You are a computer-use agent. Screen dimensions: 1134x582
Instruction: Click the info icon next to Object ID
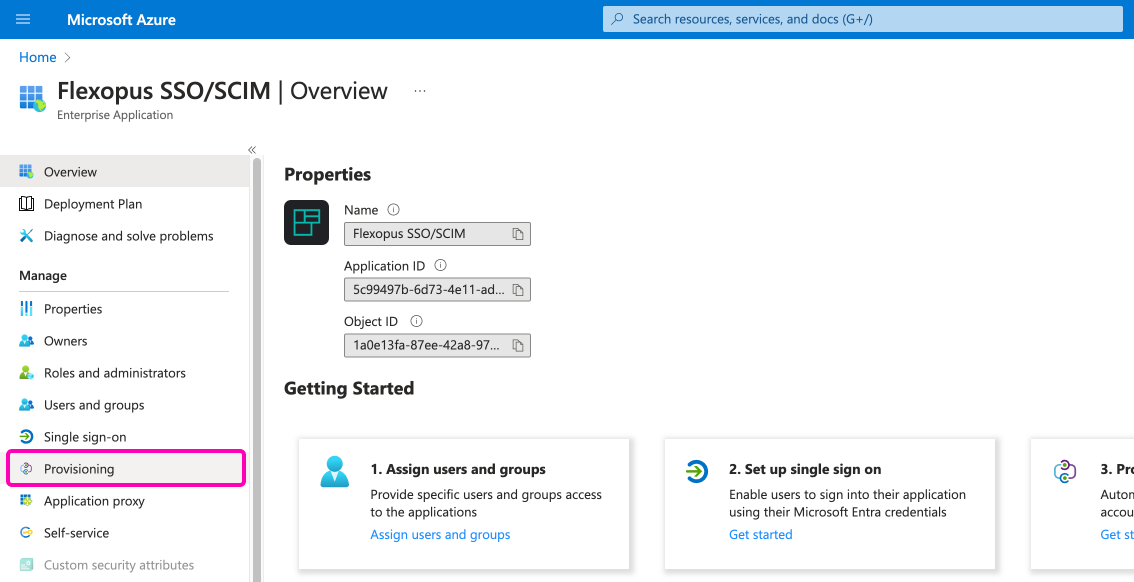coord(416,322)
